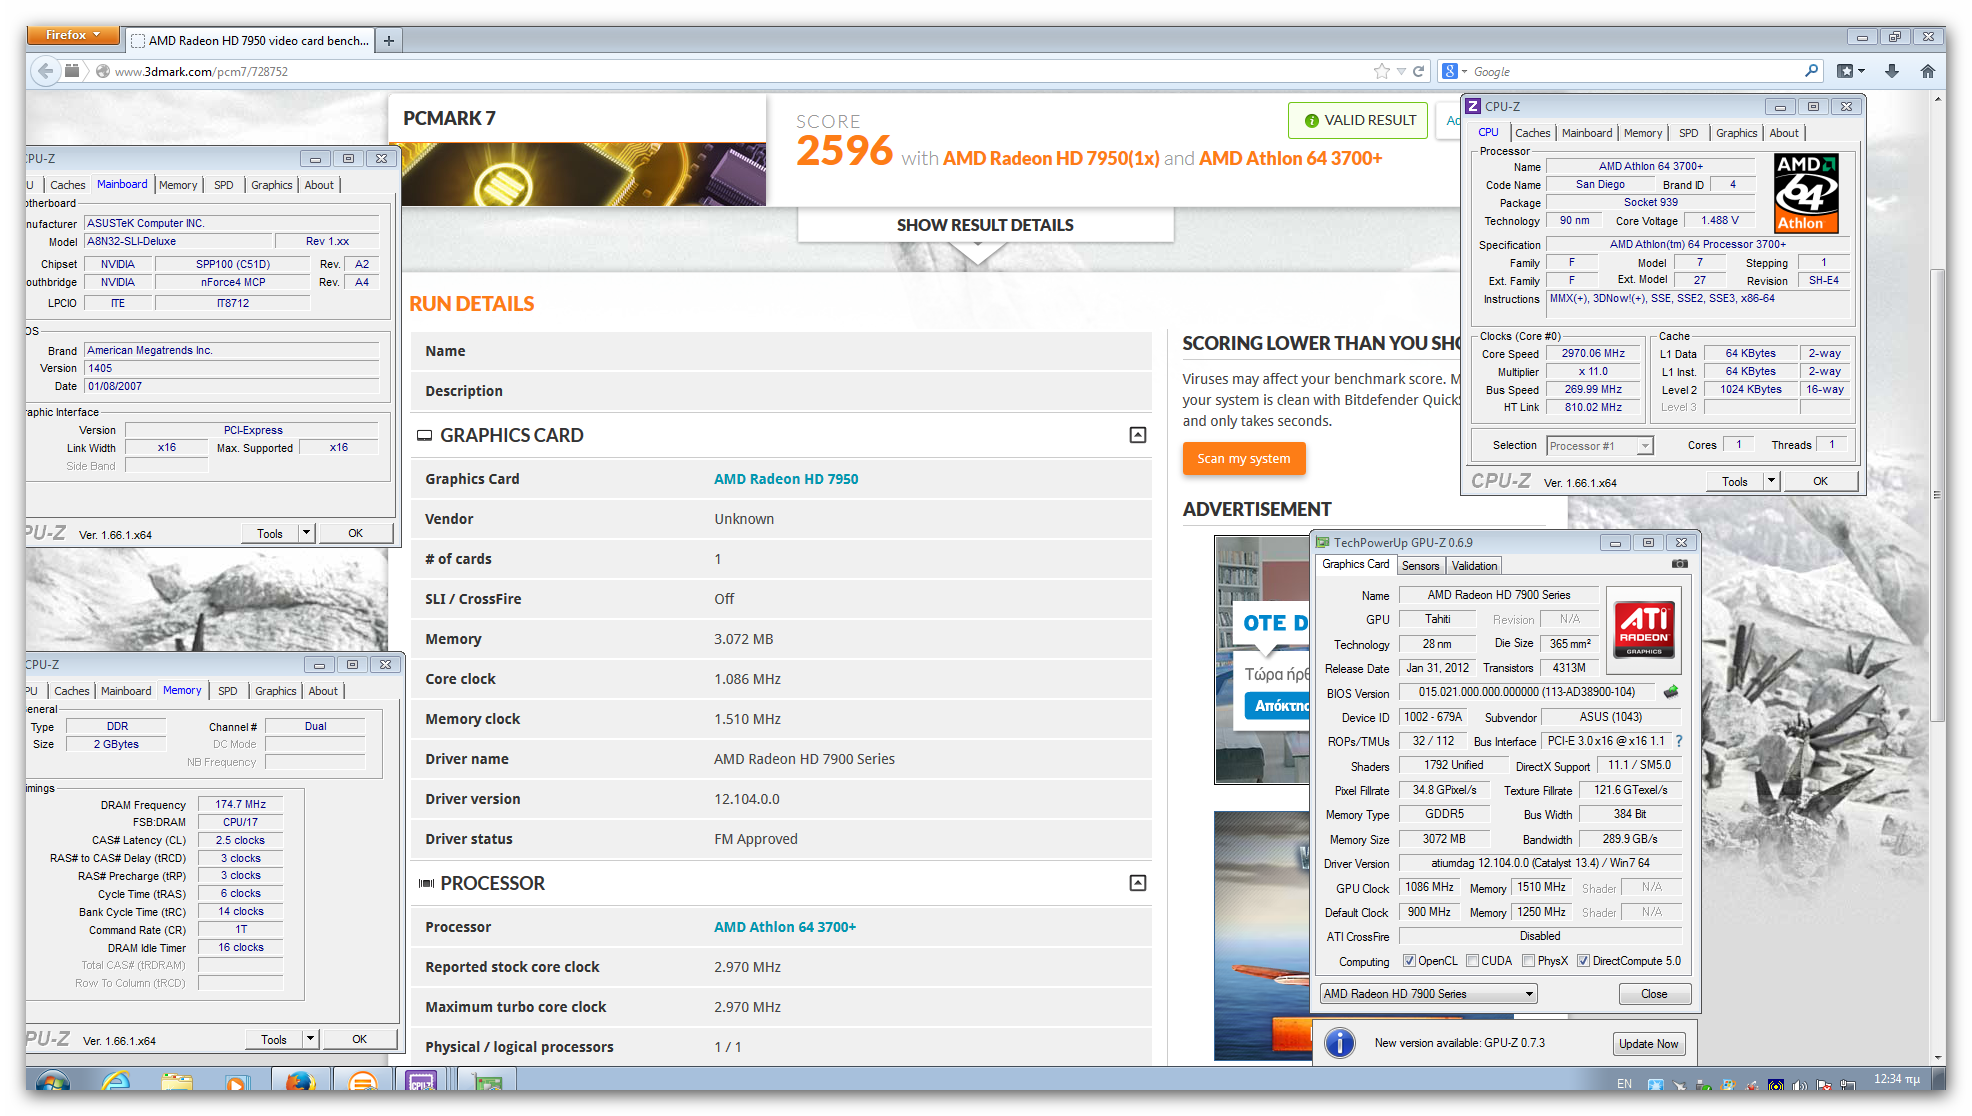Collapse the Graphics Card section

(x=1138, y=435)
